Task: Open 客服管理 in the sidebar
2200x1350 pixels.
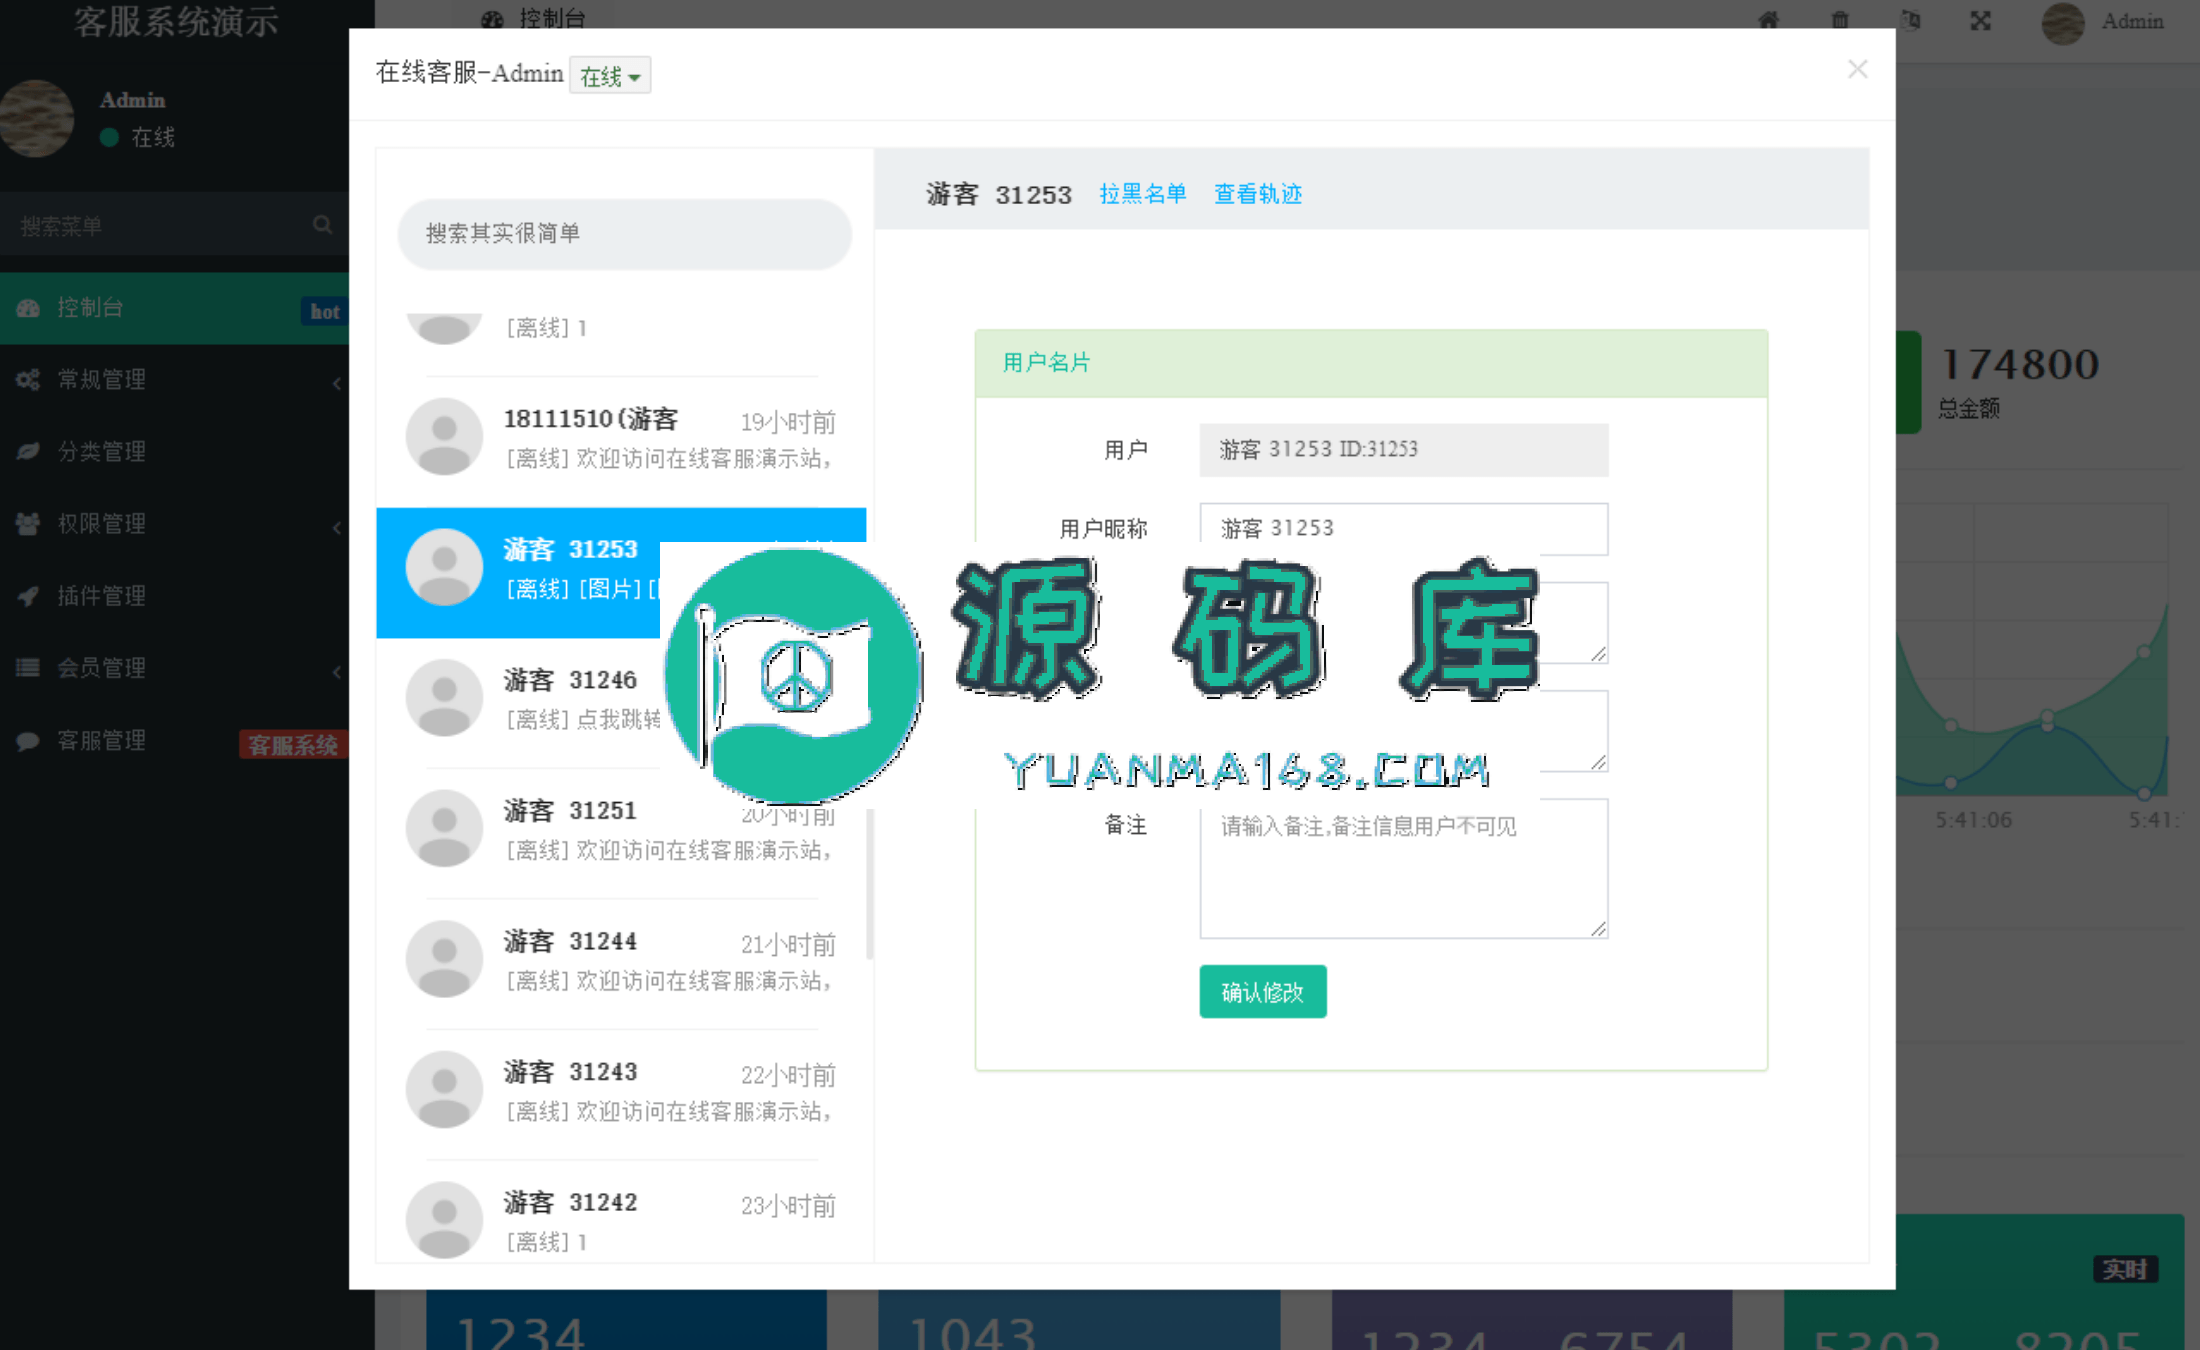Action: click(x=175, y=741)
